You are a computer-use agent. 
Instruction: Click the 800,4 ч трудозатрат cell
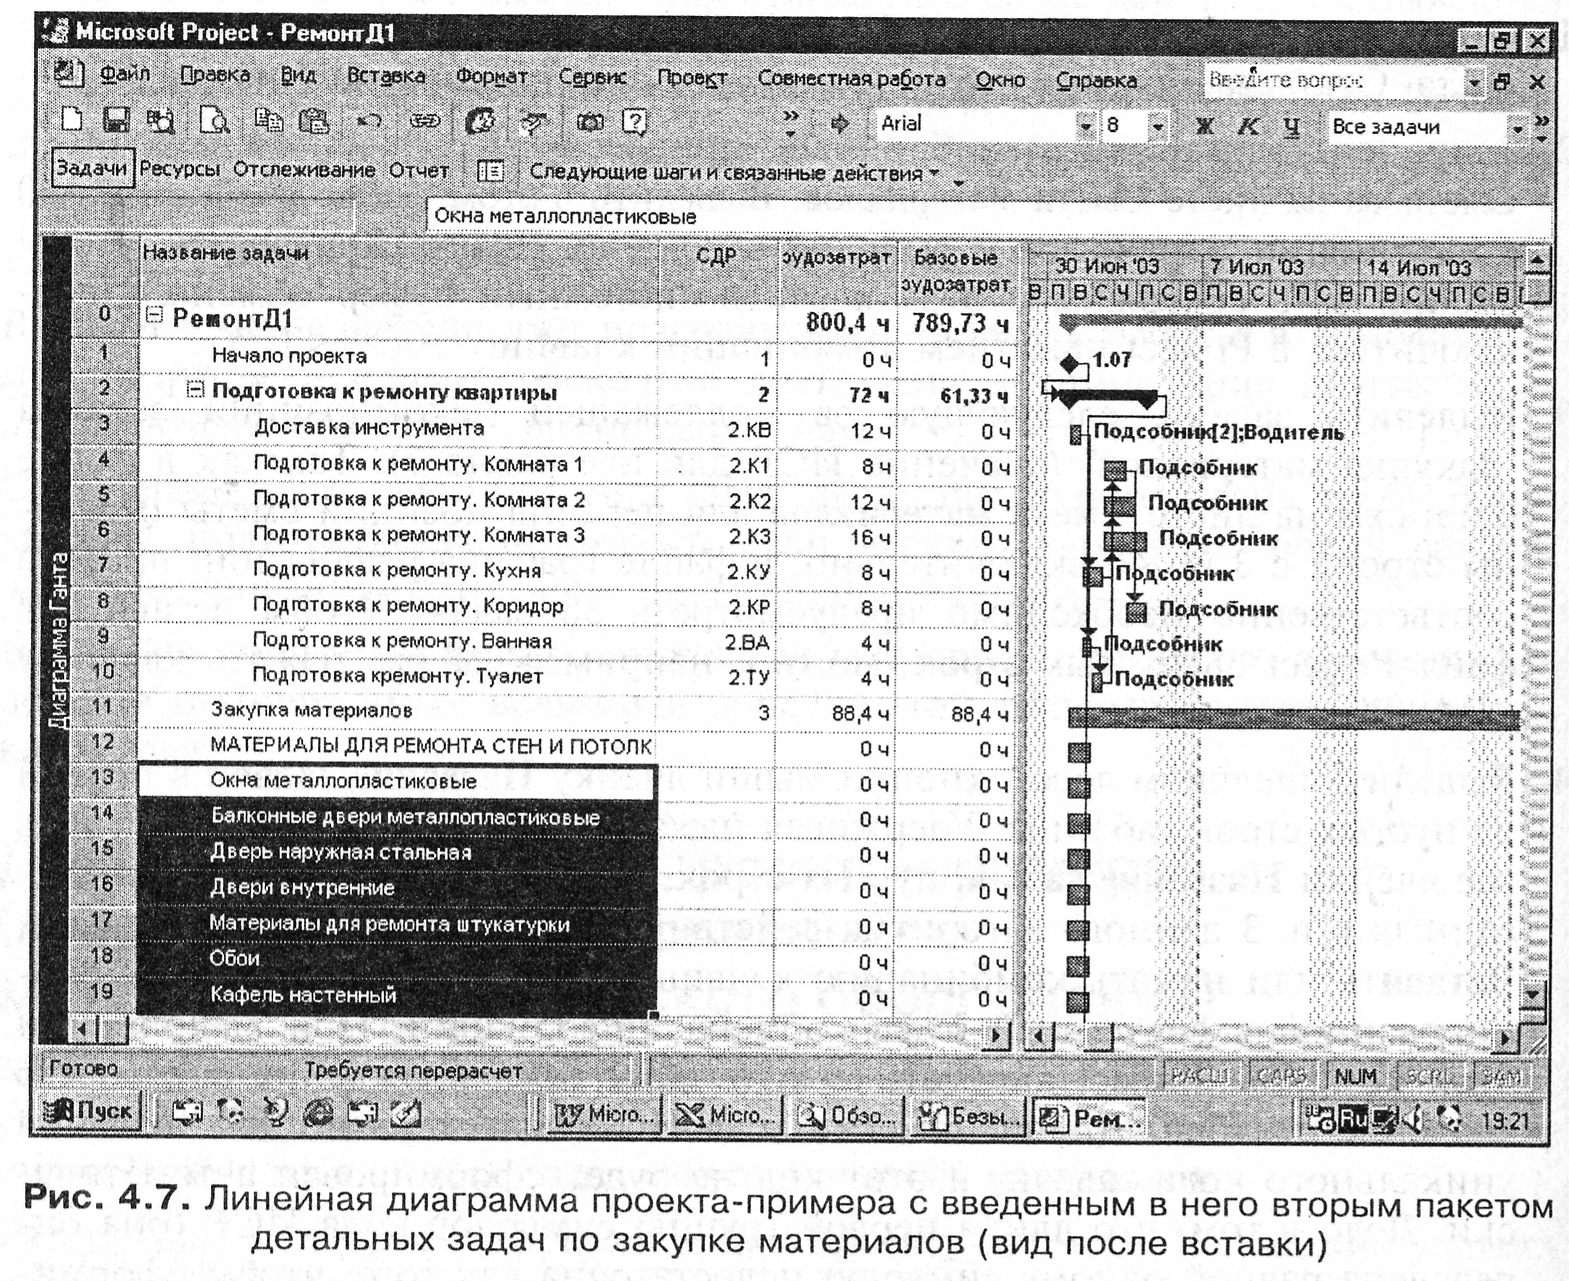pyautogui.click(x=836, y=322)
